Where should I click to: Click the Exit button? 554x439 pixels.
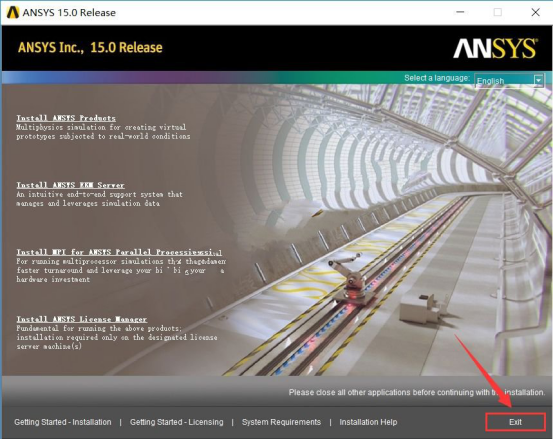[x=515, y=422]
